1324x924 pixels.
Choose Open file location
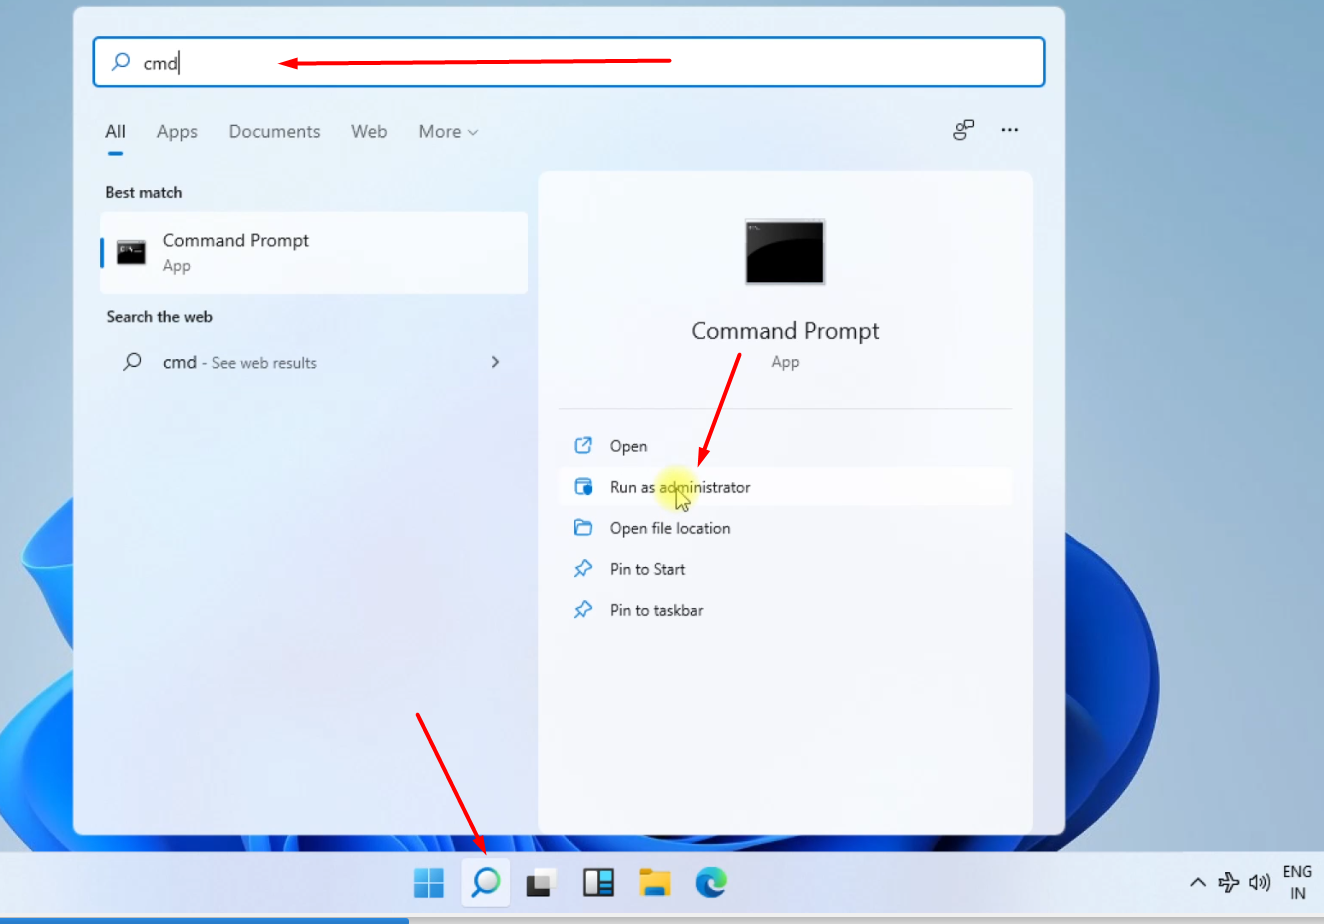pyautogui.click(x=785, y=528)
